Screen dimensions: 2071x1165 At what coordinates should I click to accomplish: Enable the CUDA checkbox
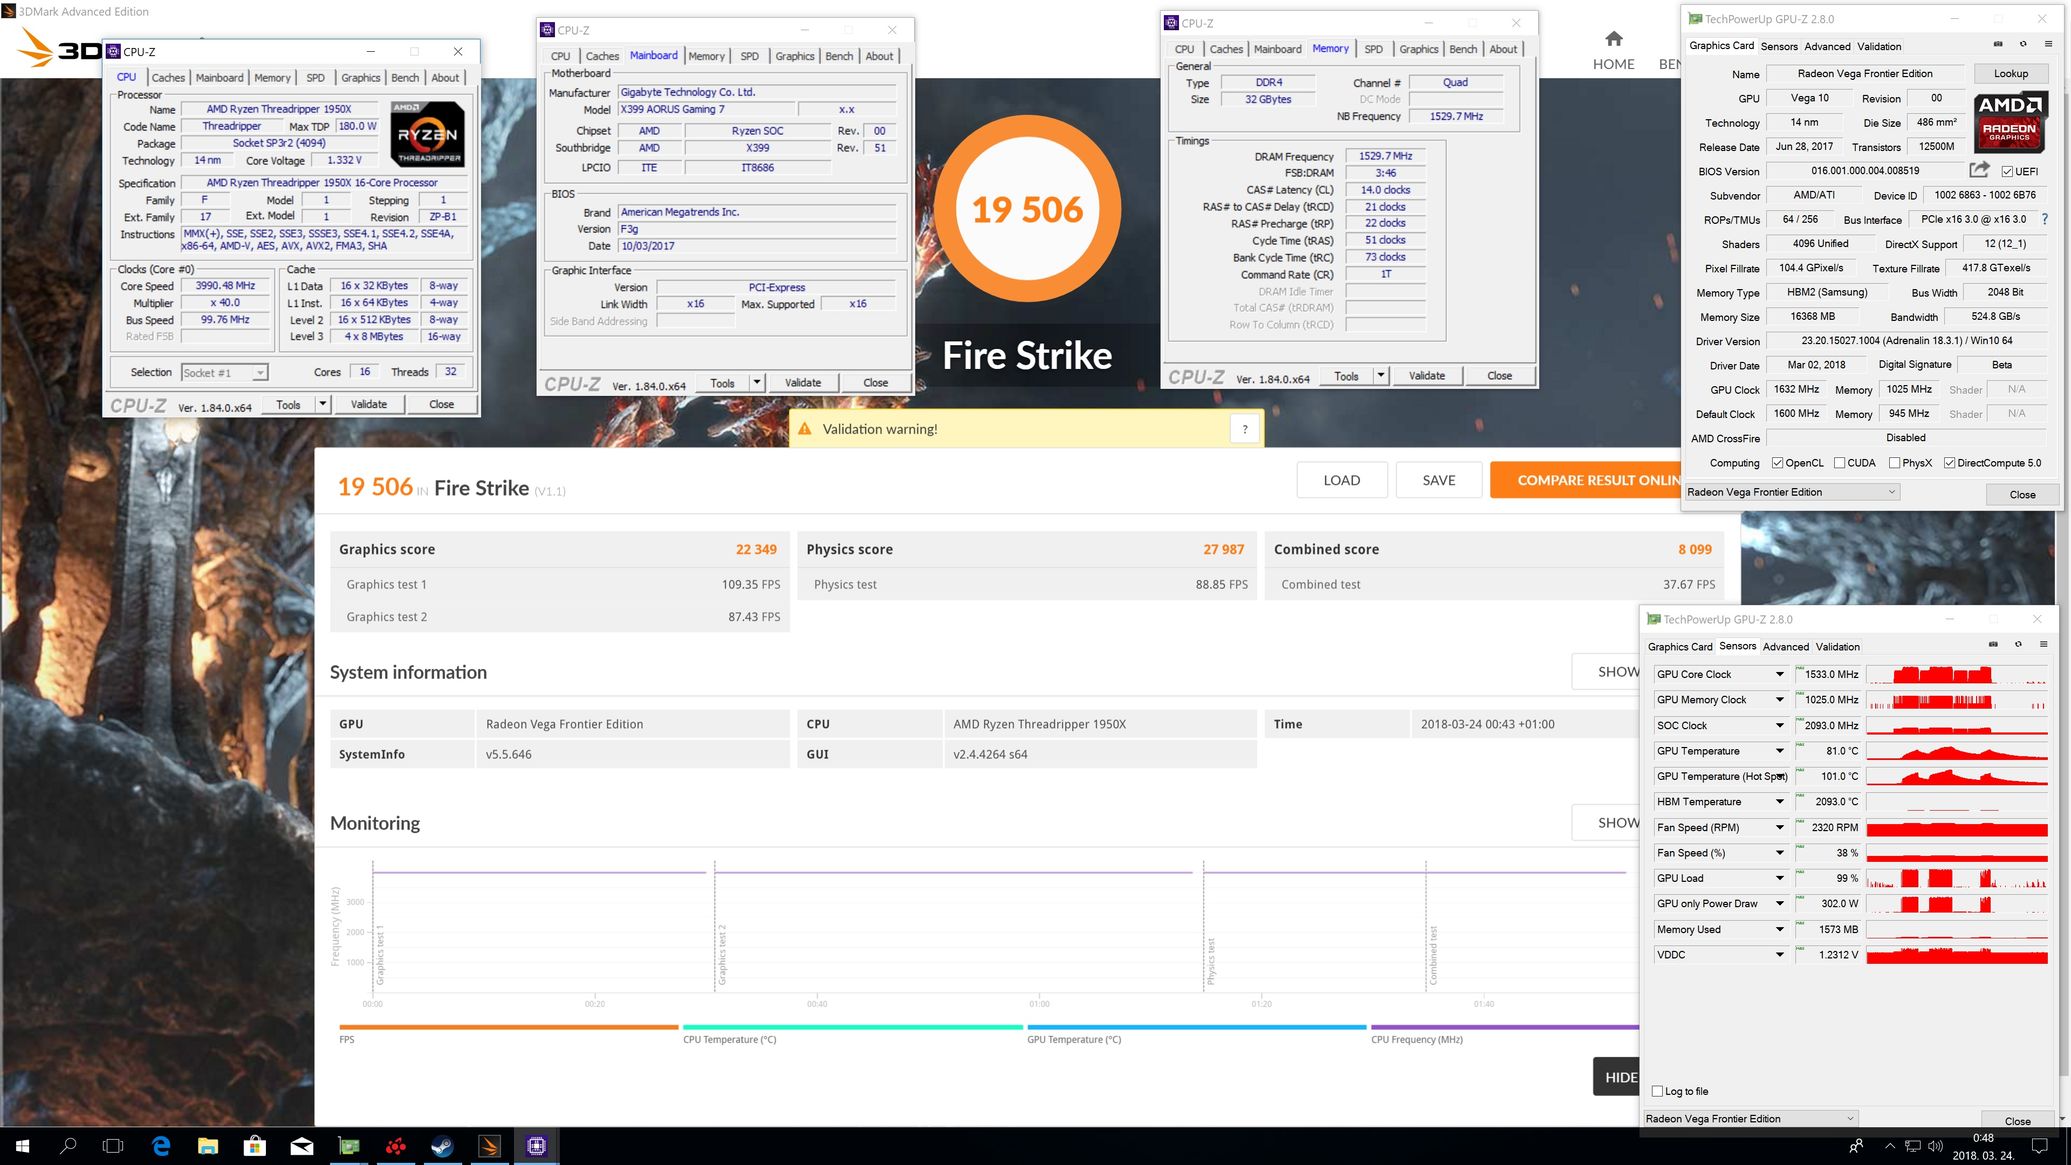click(1839, 463)
